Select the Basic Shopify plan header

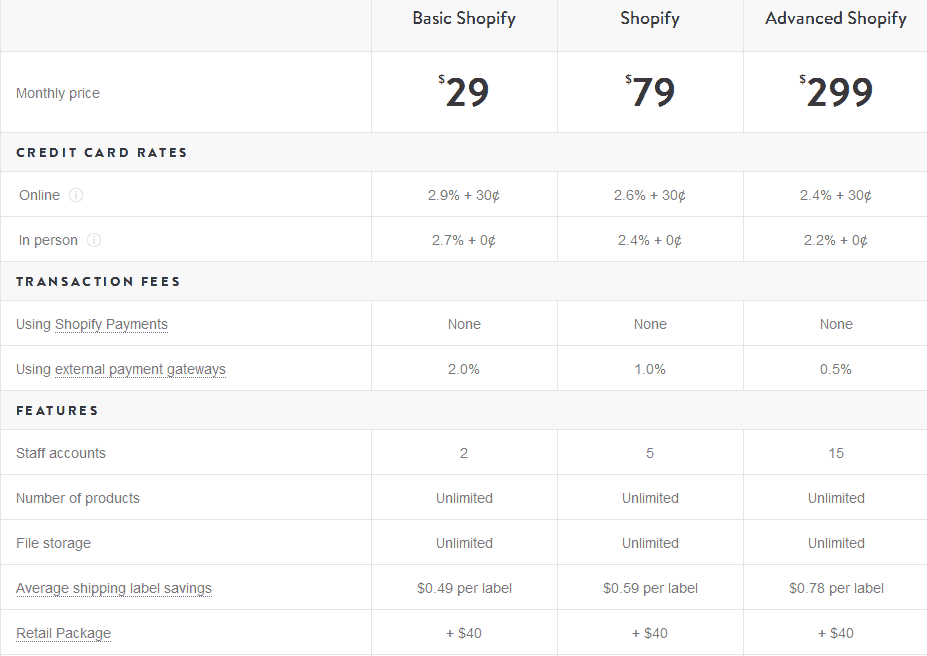(x=464, y=19)
